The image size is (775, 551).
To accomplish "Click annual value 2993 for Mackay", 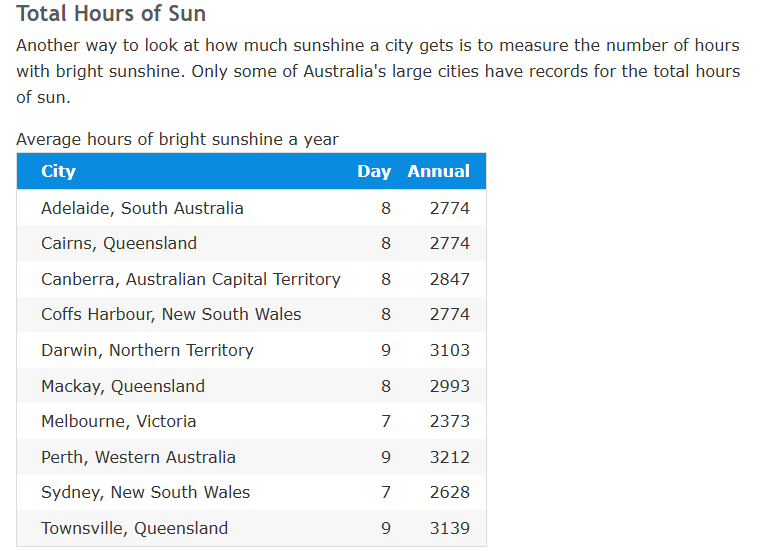I will click(x=449, y=386).
